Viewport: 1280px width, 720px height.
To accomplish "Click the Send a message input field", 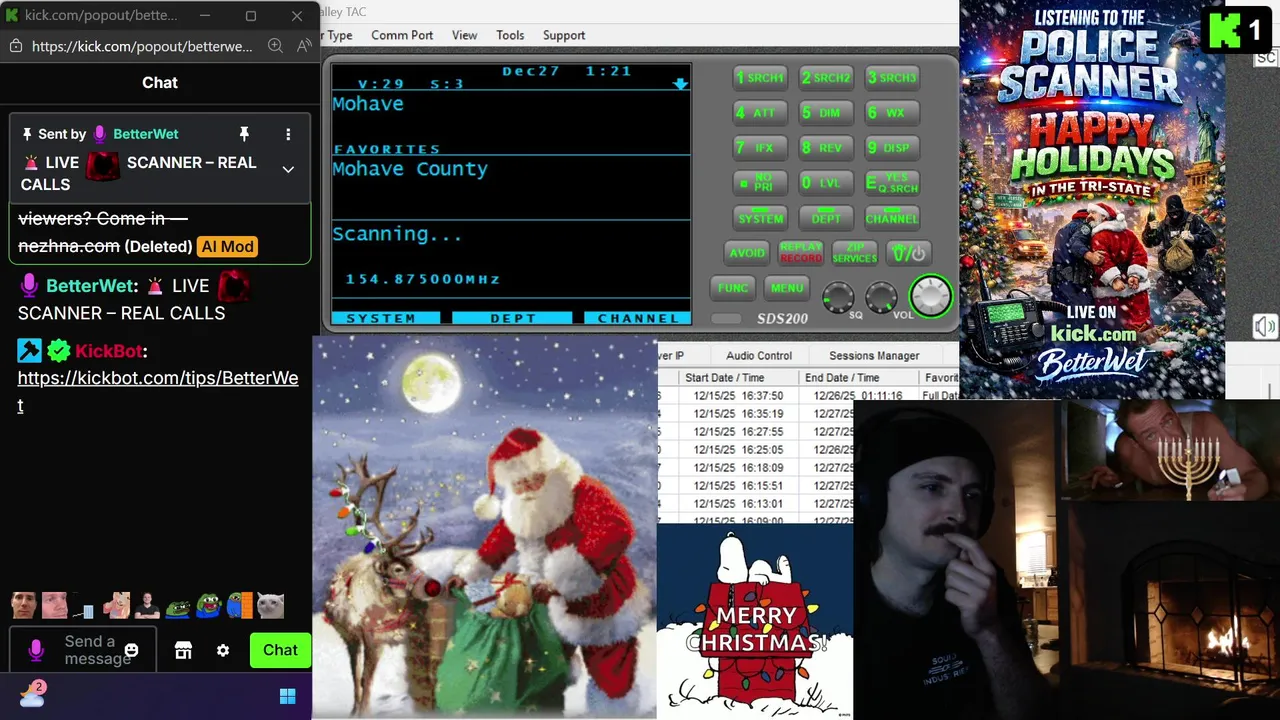I will [x=82, y=650].
